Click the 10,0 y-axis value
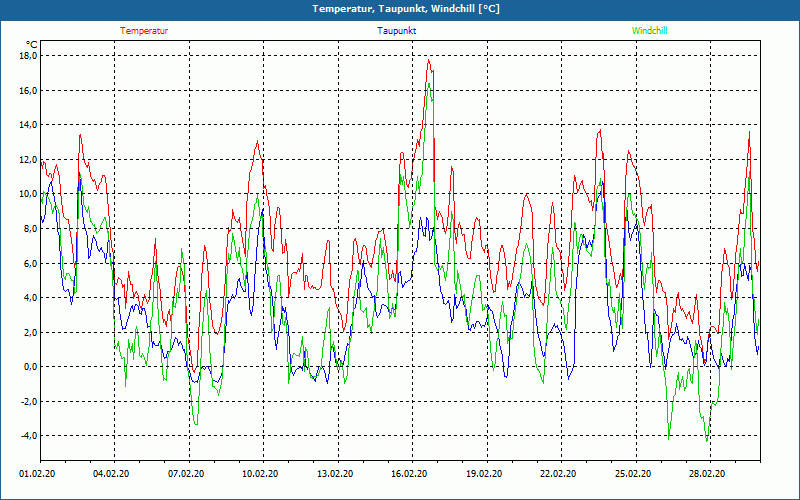Image resolution: width=800 pixels, height=500 pixels. pos(28,193)
